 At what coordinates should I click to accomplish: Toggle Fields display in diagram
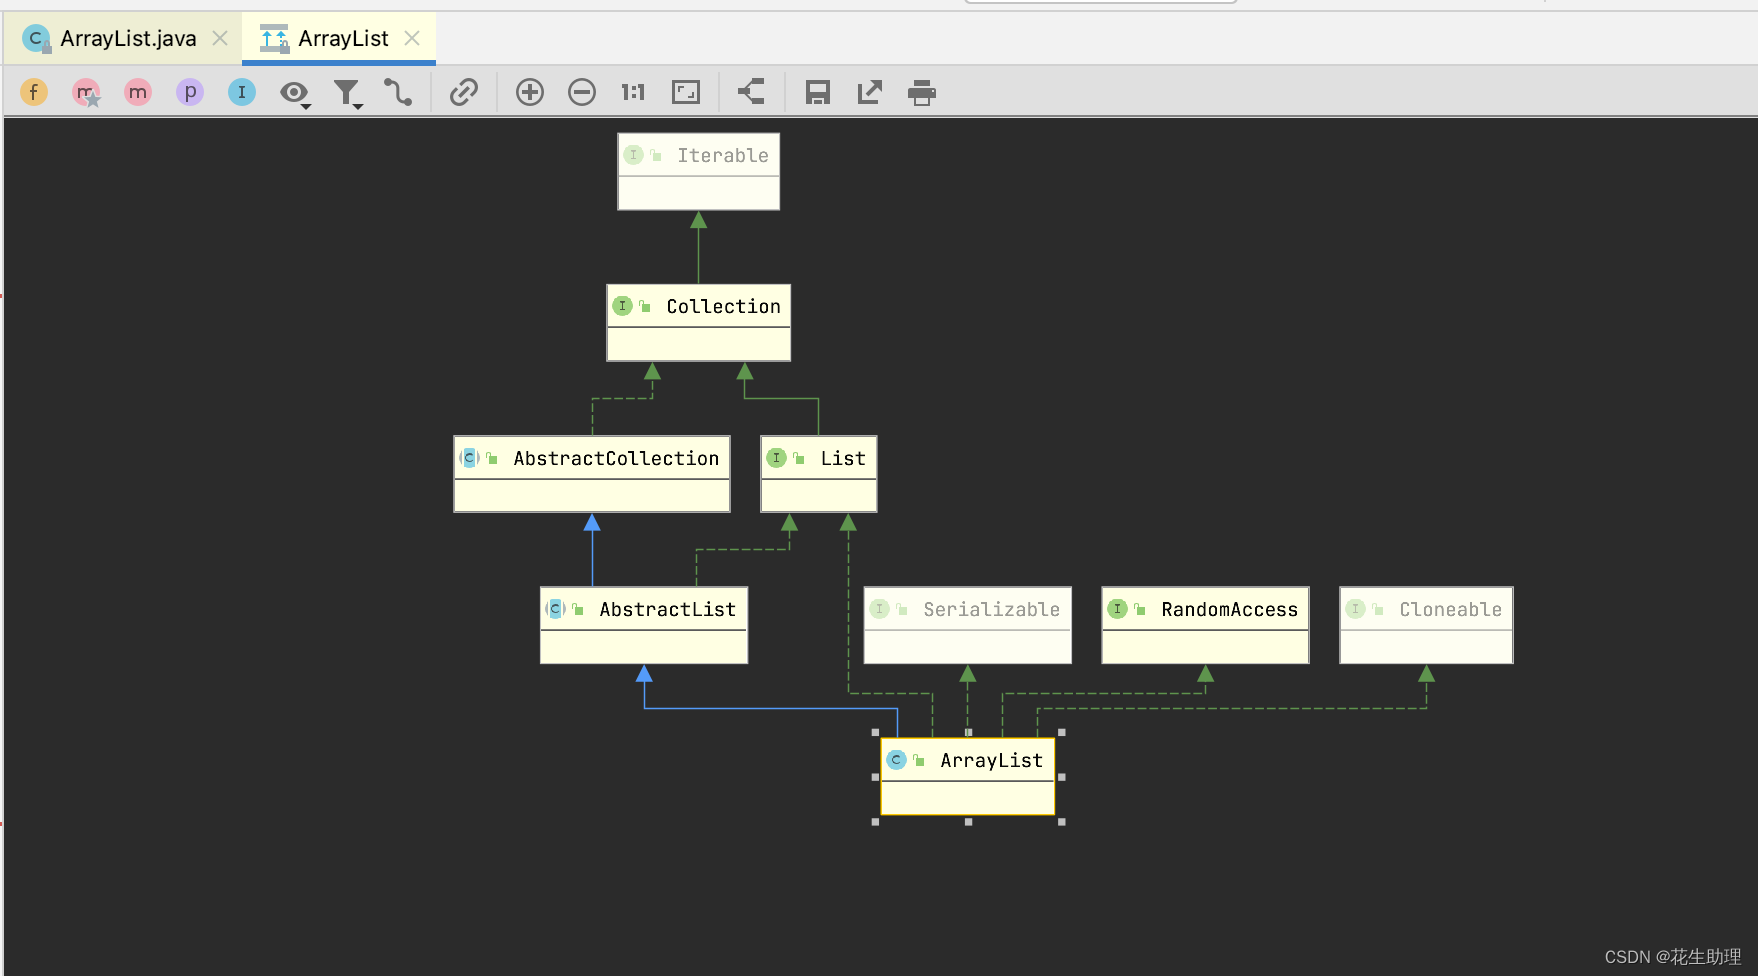[34, 93]
